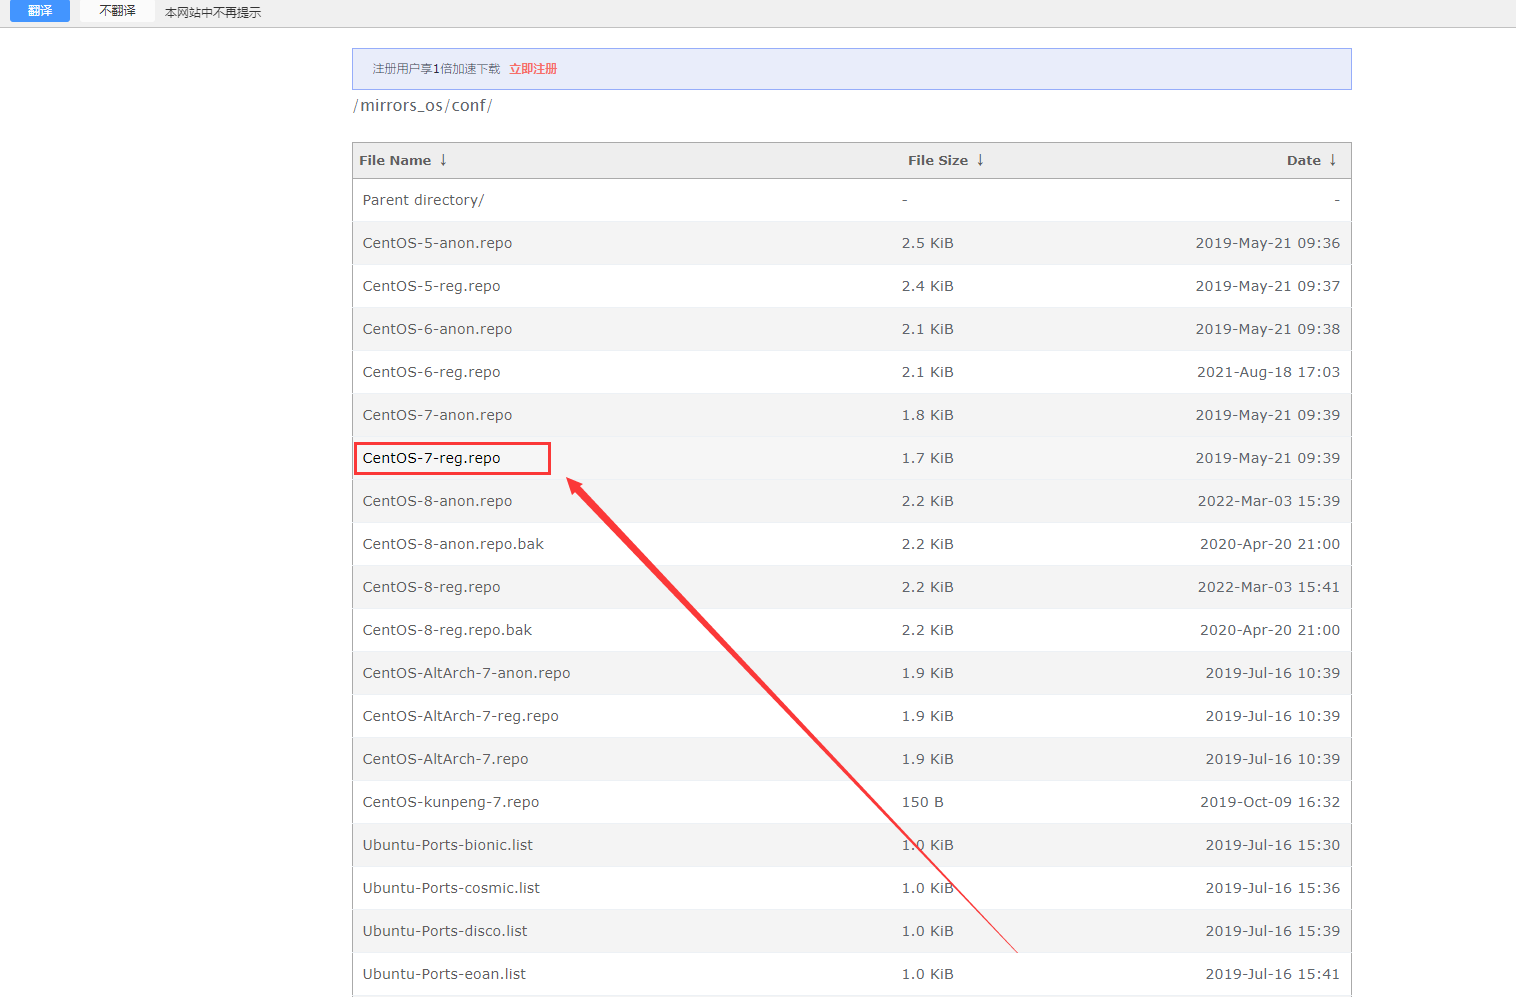
Task: Click File Name column header
Action: point(395,160)
